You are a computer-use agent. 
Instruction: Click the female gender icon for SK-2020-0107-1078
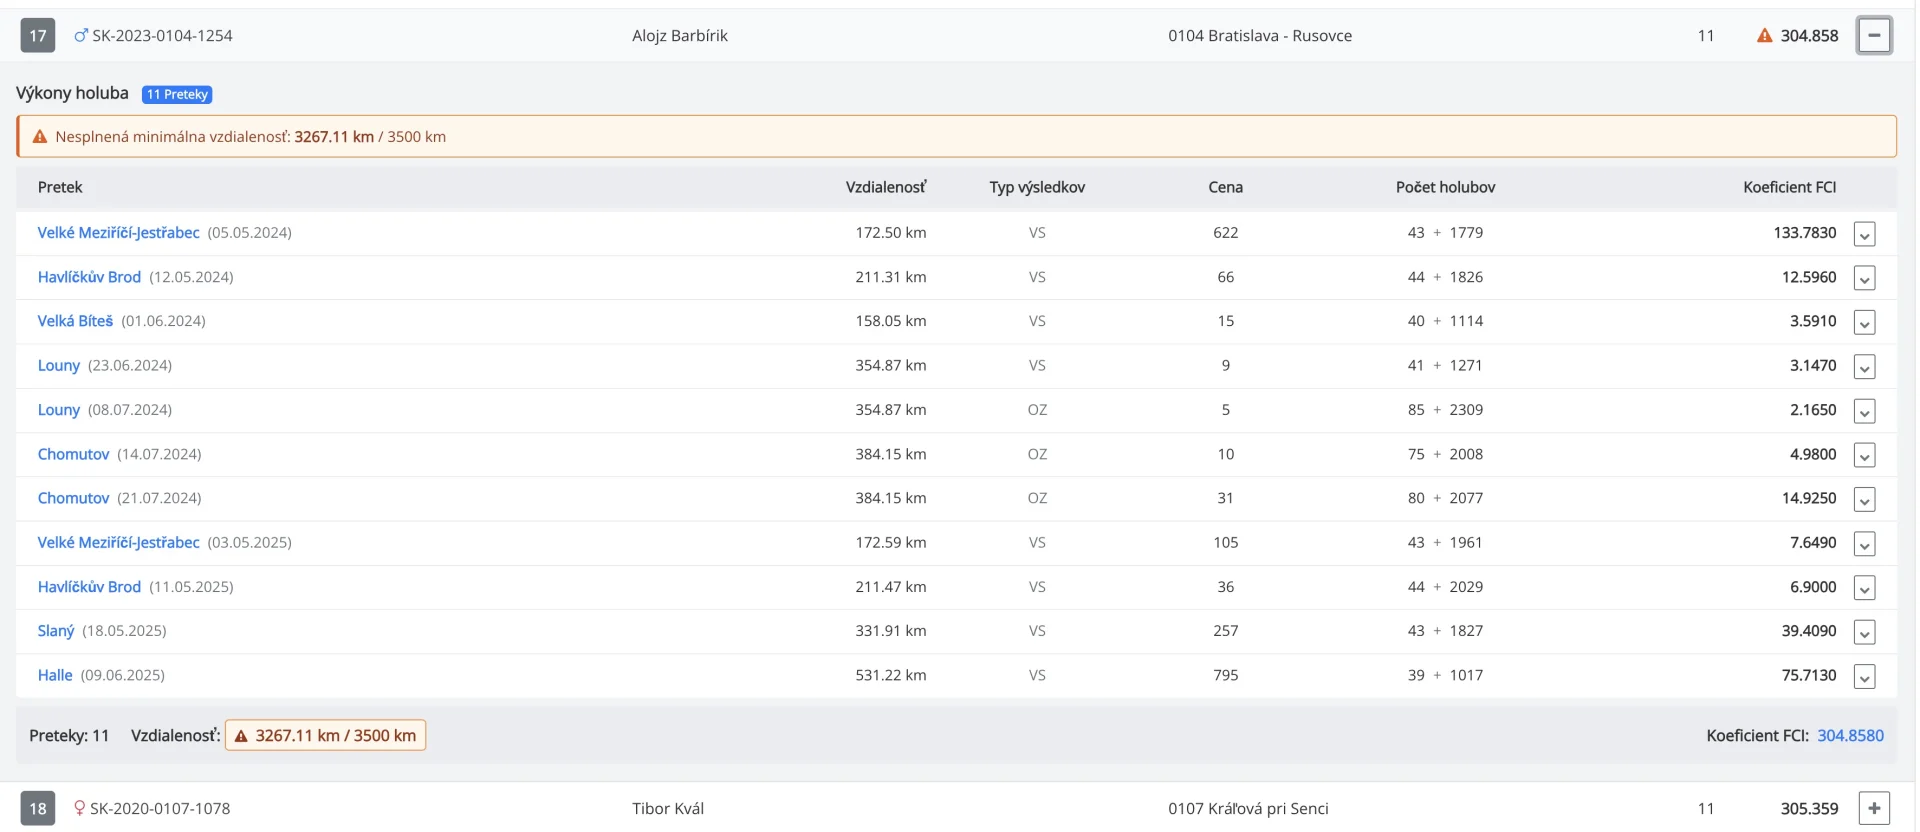click(79, 808)
